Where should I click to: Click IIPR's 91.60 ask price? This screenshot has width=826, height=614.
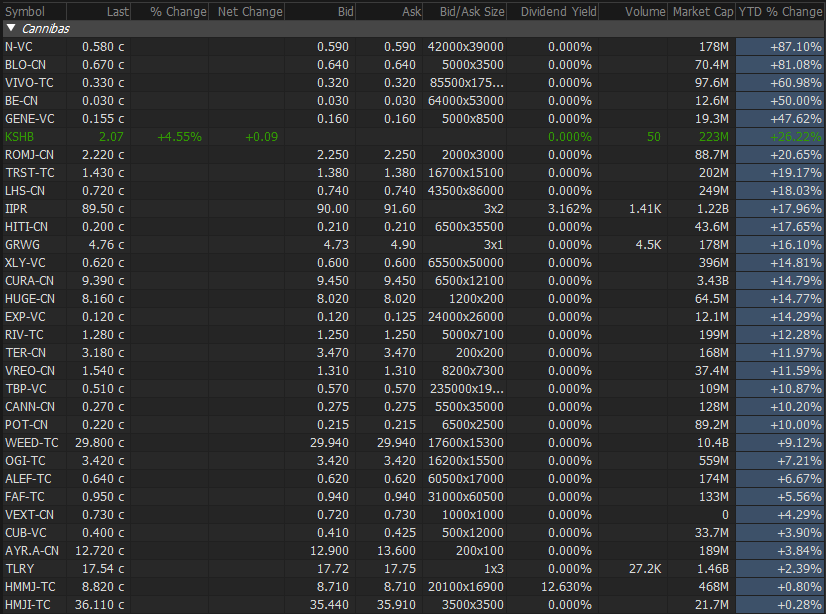pos(399,209)
